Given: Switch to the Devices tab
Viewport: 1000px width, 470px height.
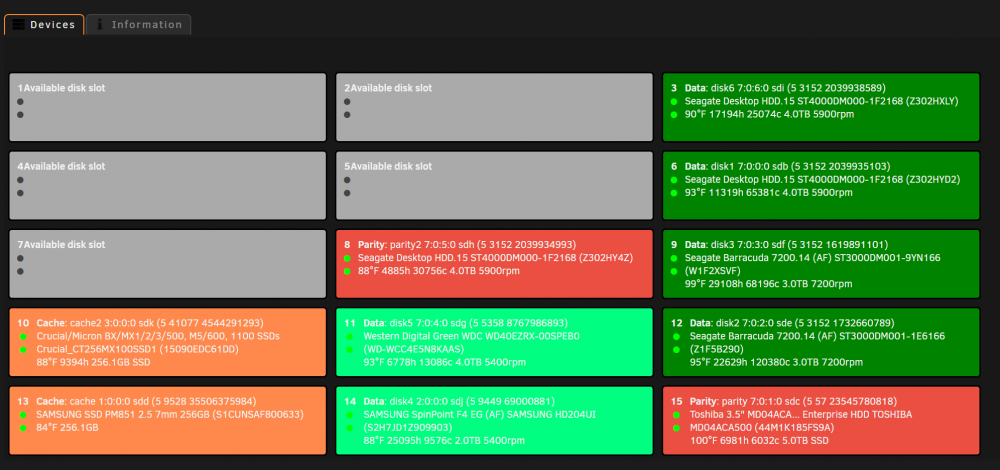Looking at the screenshot, I should tap(44, 25).
